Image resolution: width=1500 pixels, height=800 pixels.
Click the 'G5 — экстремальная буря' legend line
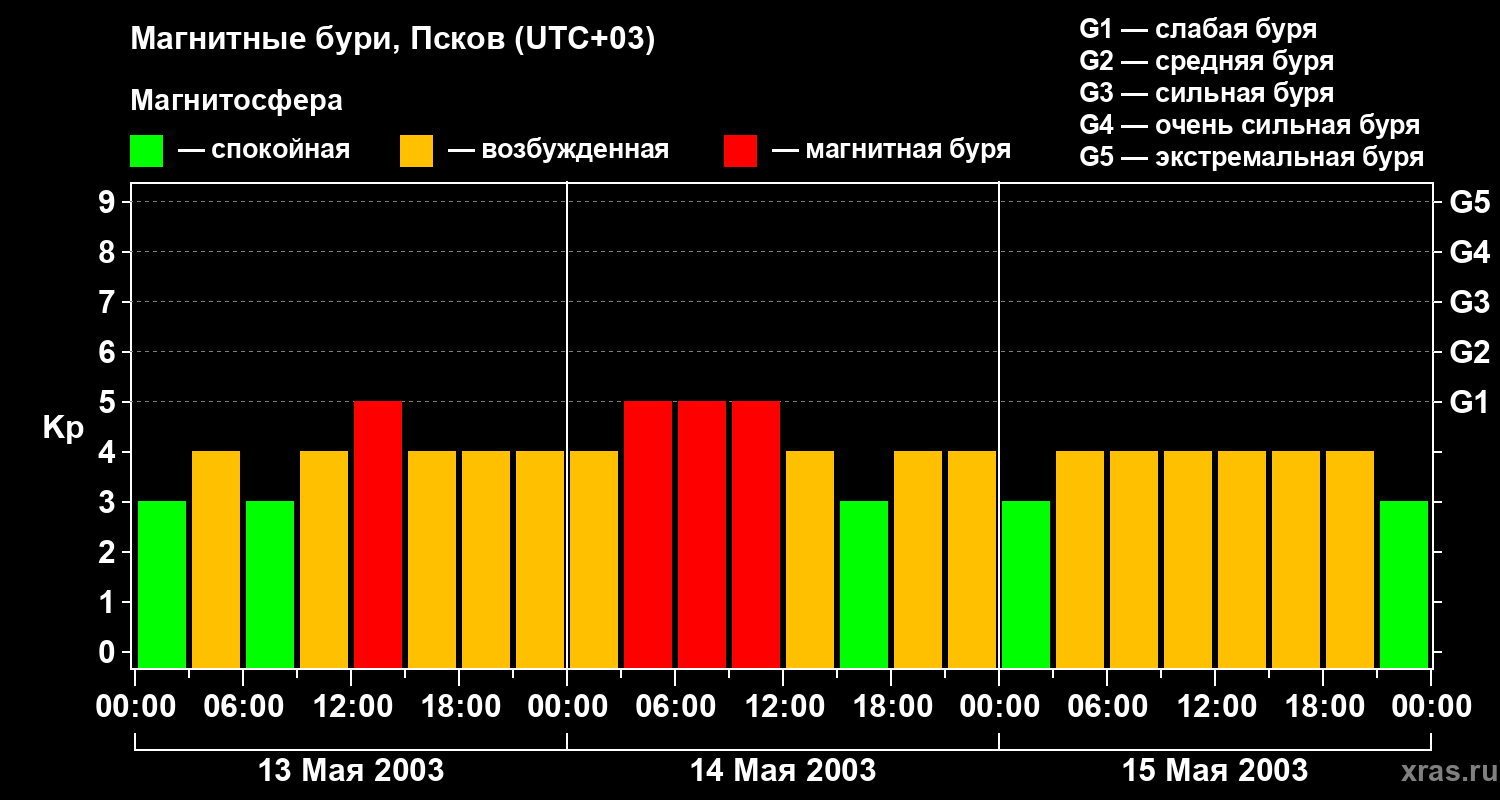tap(1251, 158)
